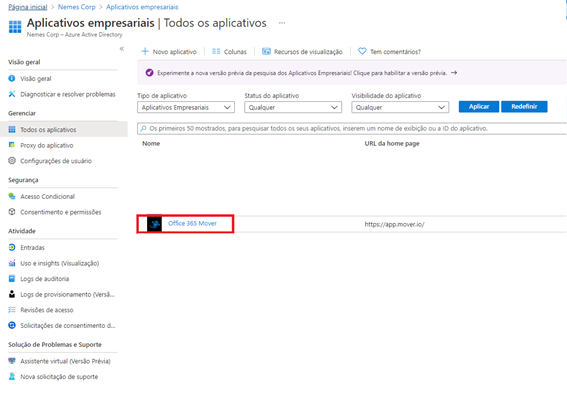Click the Novo aplicativo plus icon

[x=145, y=51]
